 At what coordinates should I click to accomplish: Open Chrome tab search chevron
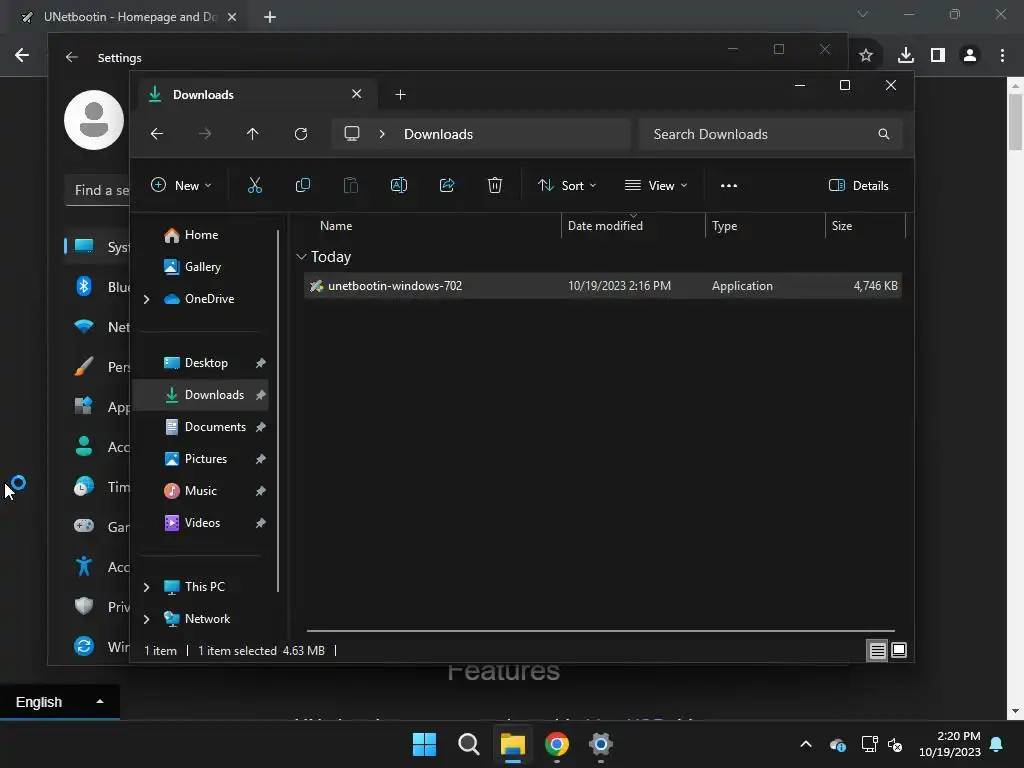(863, 14)
